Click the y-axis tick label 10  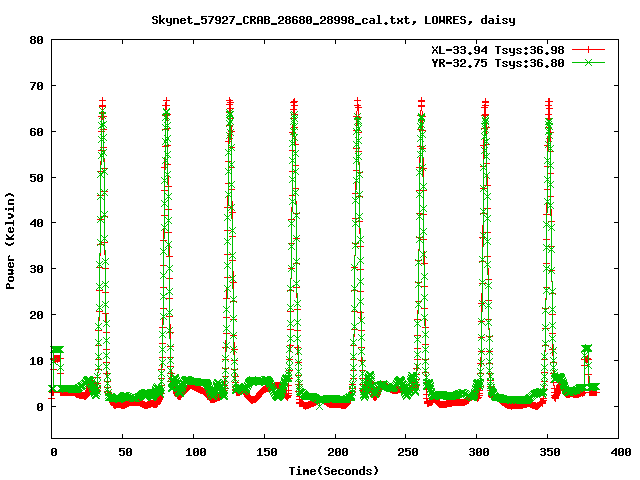(37, 361)
